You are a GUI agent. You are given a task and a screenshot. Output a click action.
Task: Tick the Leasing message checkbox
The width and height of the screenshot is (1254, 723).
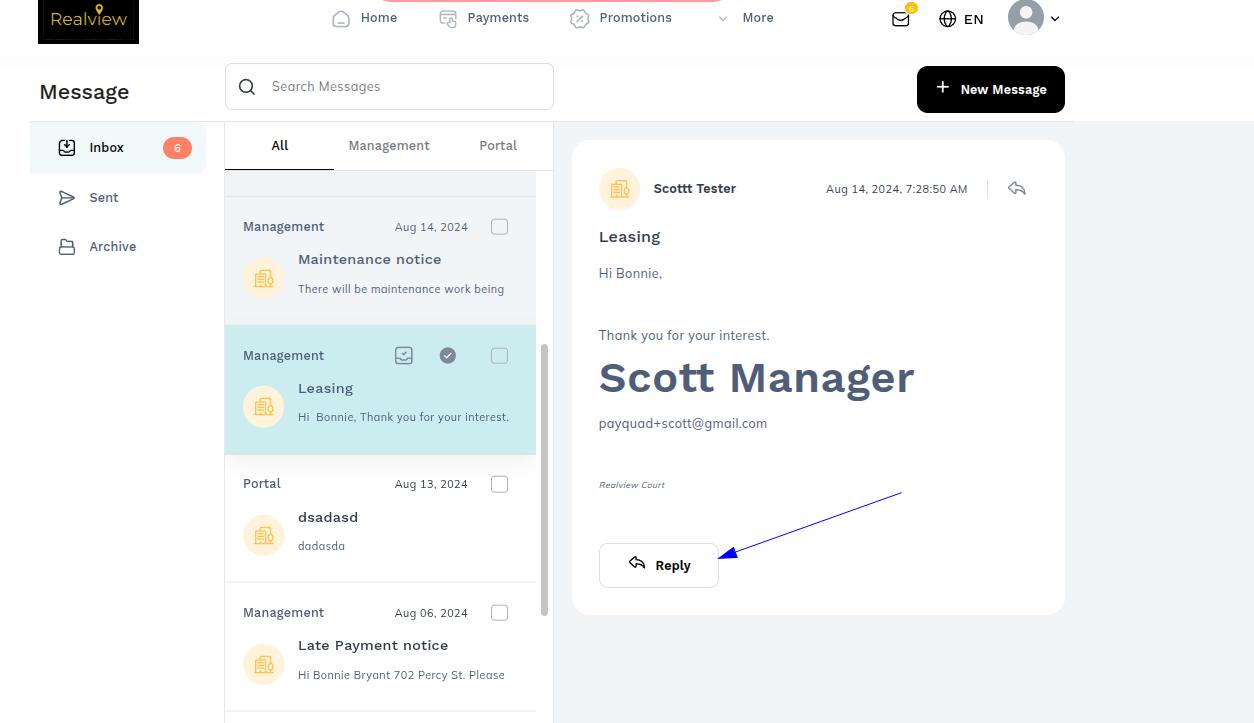(500, 356)
